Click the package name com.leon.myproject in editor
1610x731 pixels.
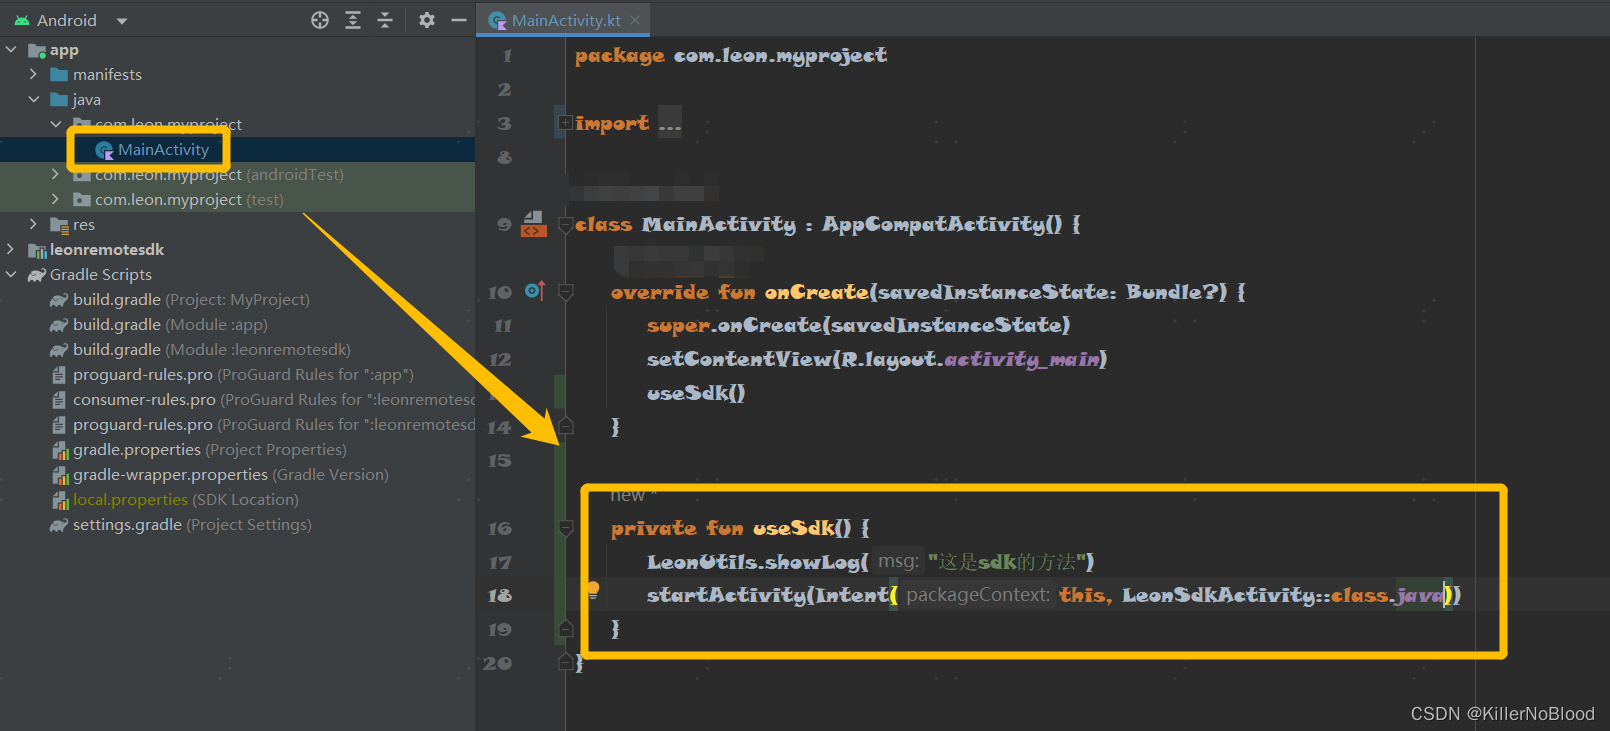[780, 55]
